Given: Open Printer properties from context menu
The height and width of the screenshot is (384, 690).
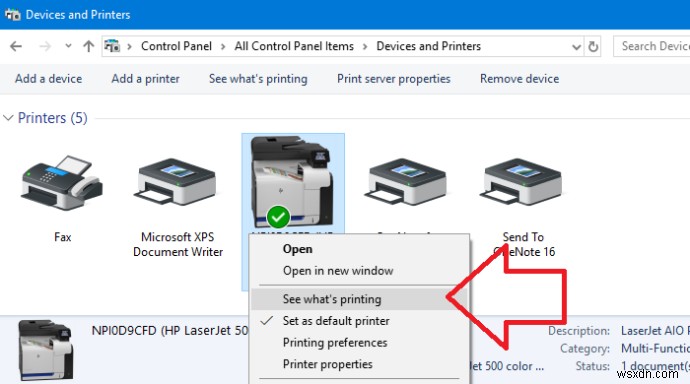Looking at the screenshot, I should (360, 364).
